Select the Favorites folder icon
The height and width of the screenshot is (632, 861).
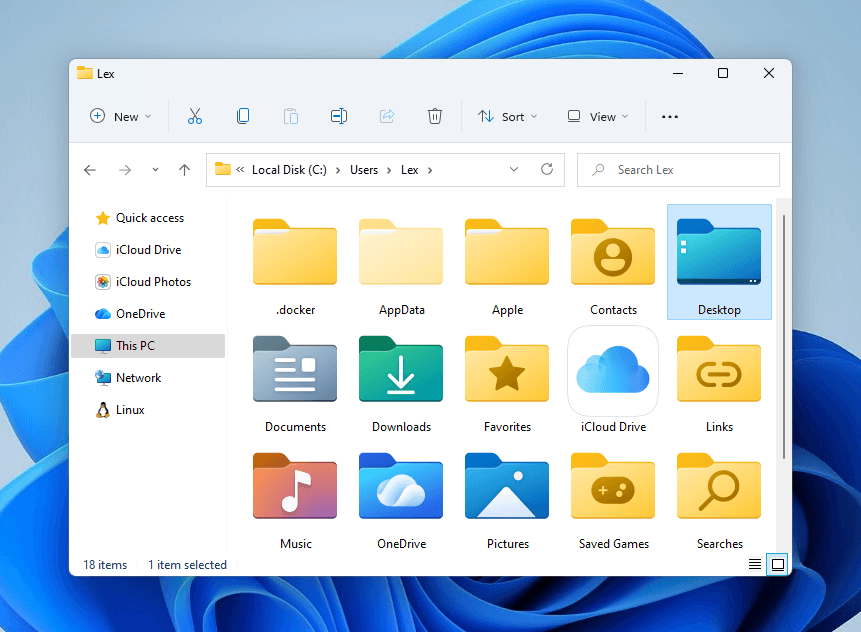click(507, 369)
